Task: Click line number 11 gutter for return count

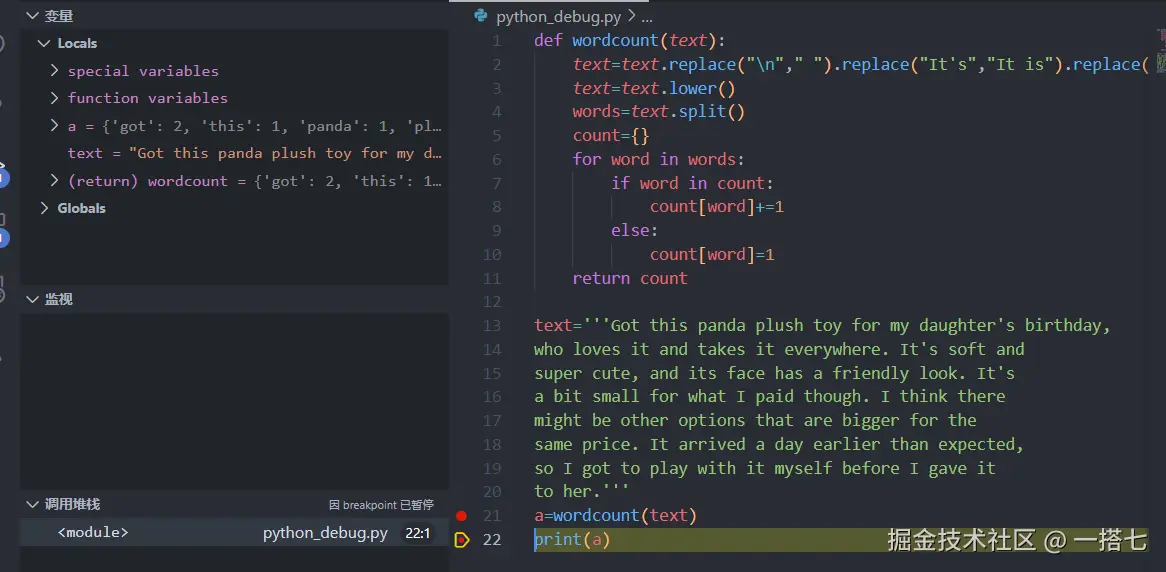Action: click(x=492, y=278)
